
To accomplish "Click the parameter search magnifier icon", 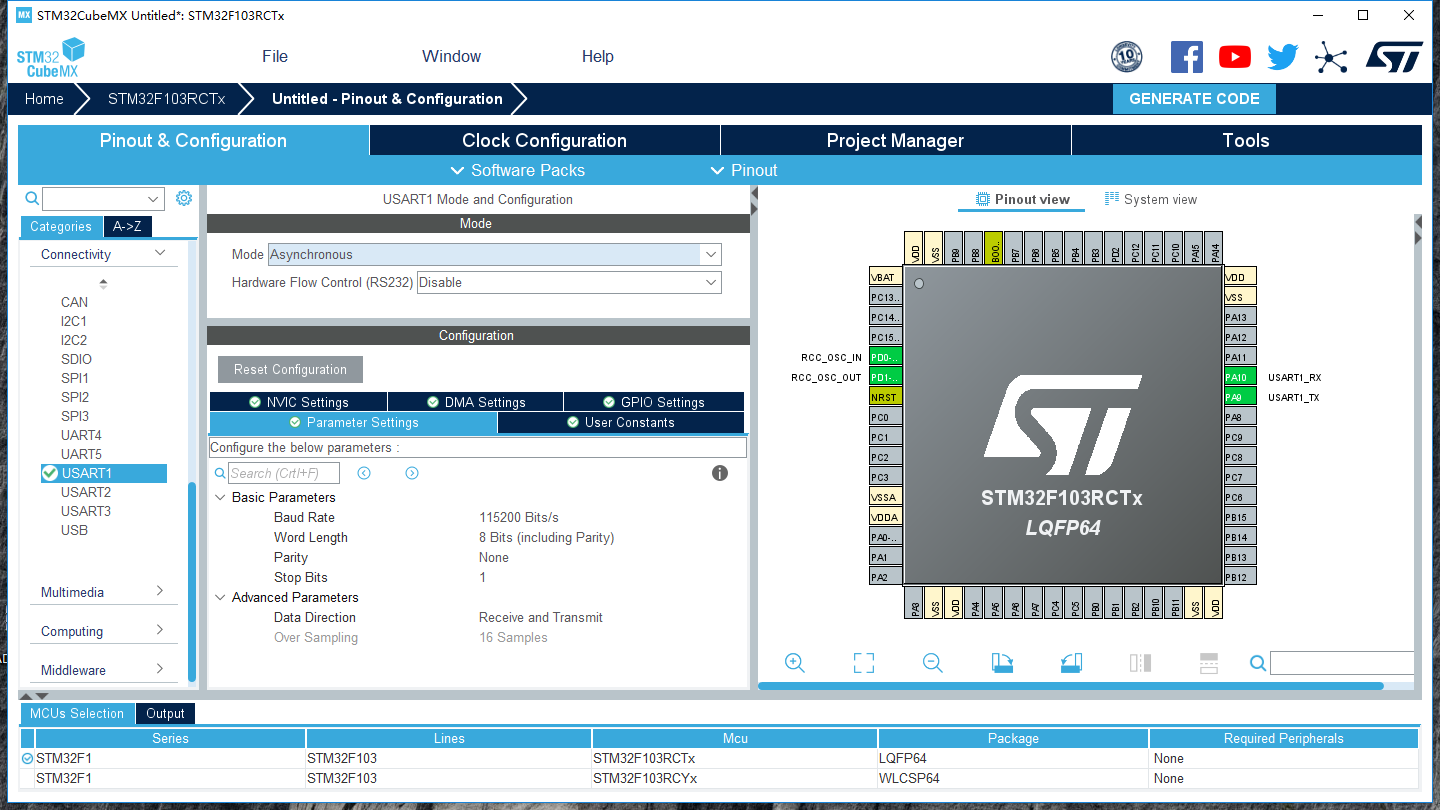I will 220,473.
